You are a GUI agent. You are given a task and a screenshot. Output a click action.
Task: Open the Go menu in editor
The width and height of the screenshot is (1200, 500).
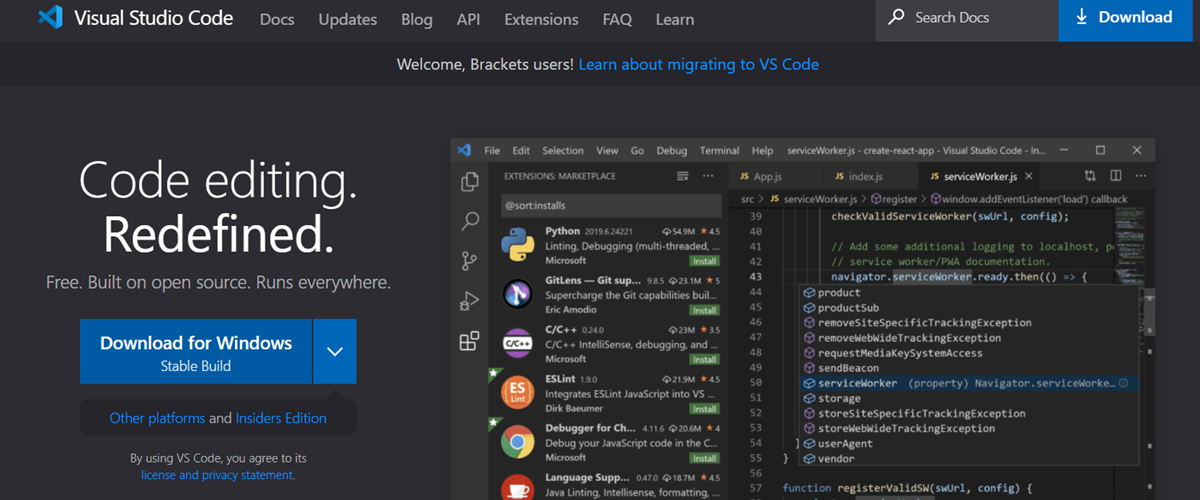click(637, 151)
